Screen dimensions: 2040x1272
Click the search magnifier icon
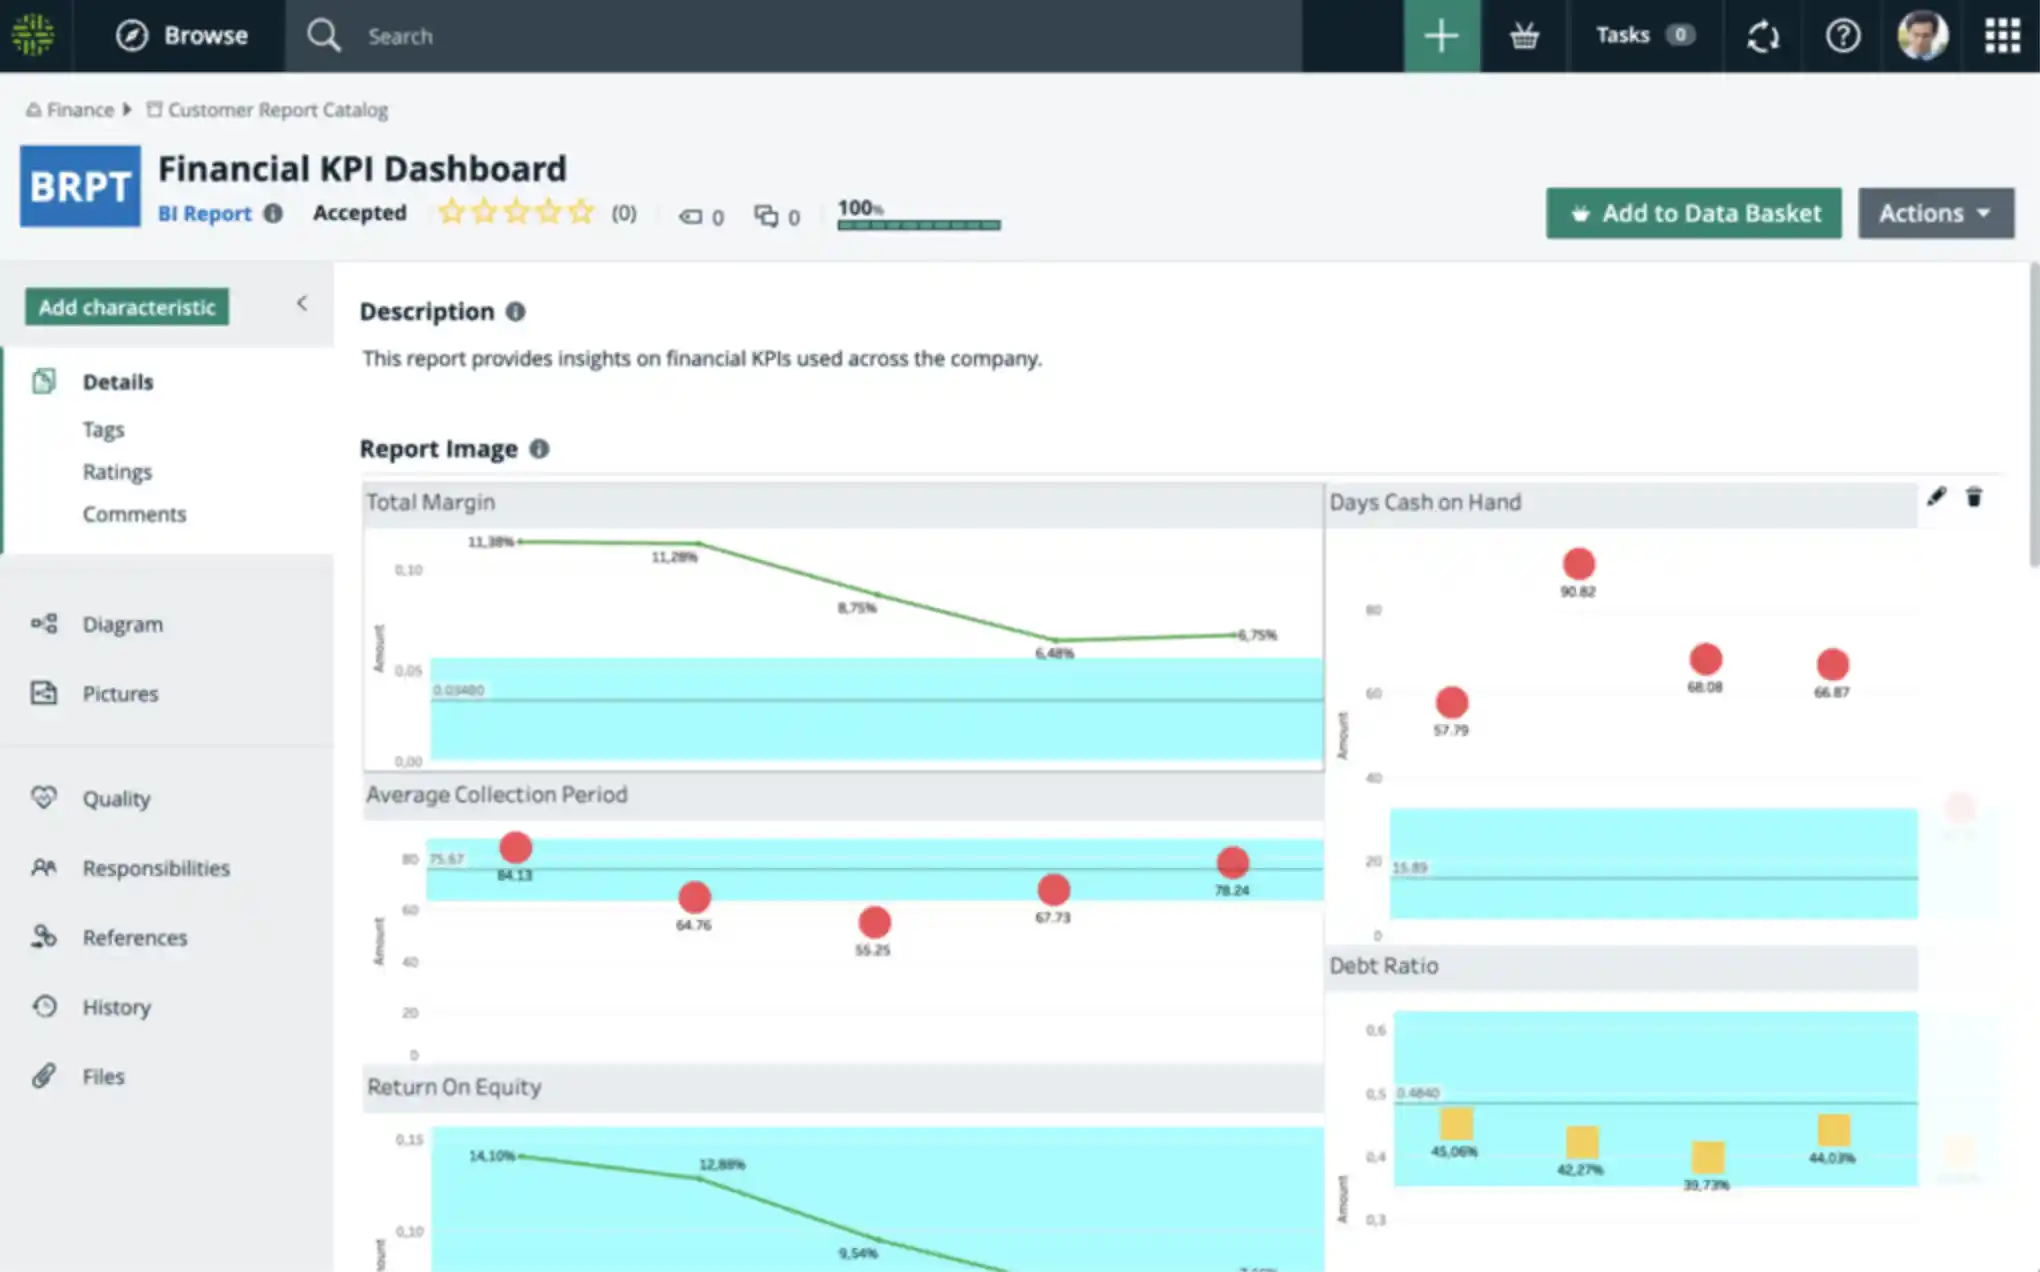click(x=323, y=36)
